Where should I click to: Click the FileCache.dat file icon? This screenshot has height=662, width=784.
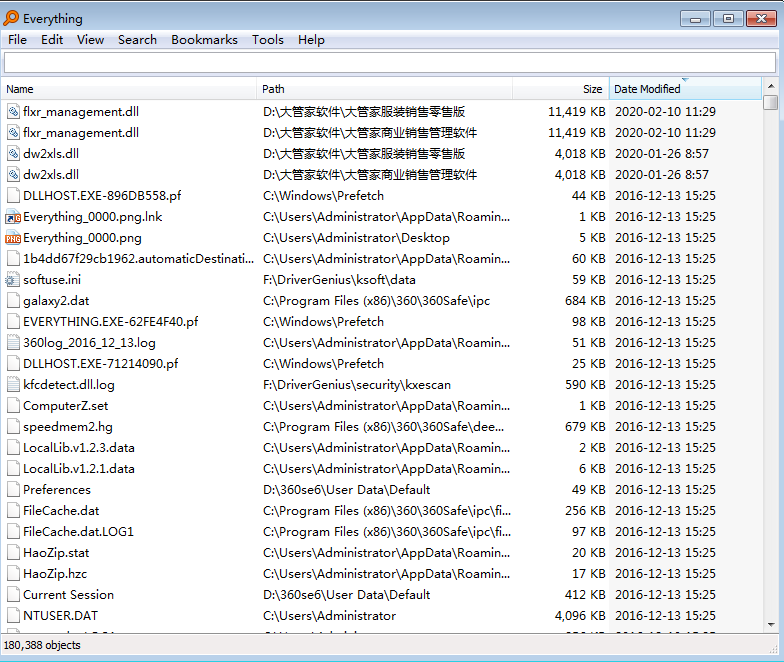click(14, 511)
